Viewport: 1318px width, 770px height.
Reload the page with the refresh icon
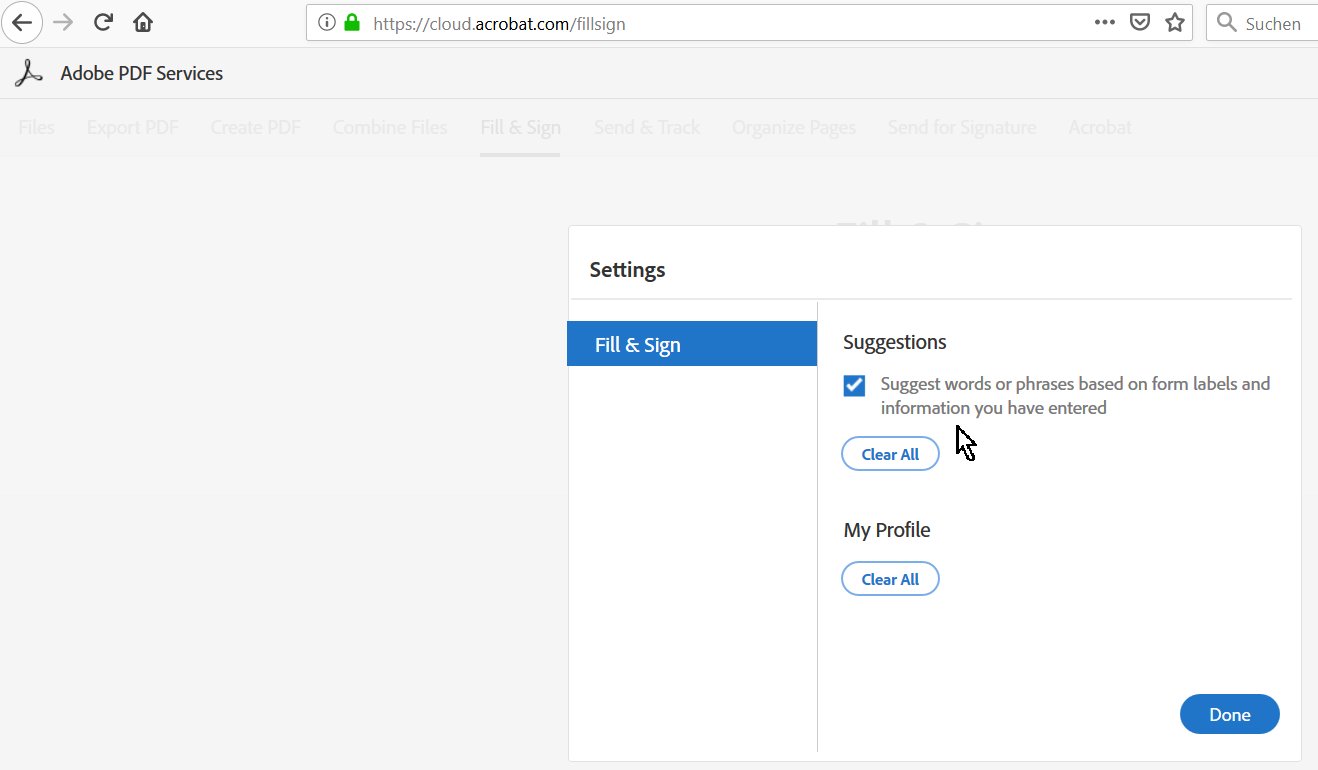coord(103,22)
